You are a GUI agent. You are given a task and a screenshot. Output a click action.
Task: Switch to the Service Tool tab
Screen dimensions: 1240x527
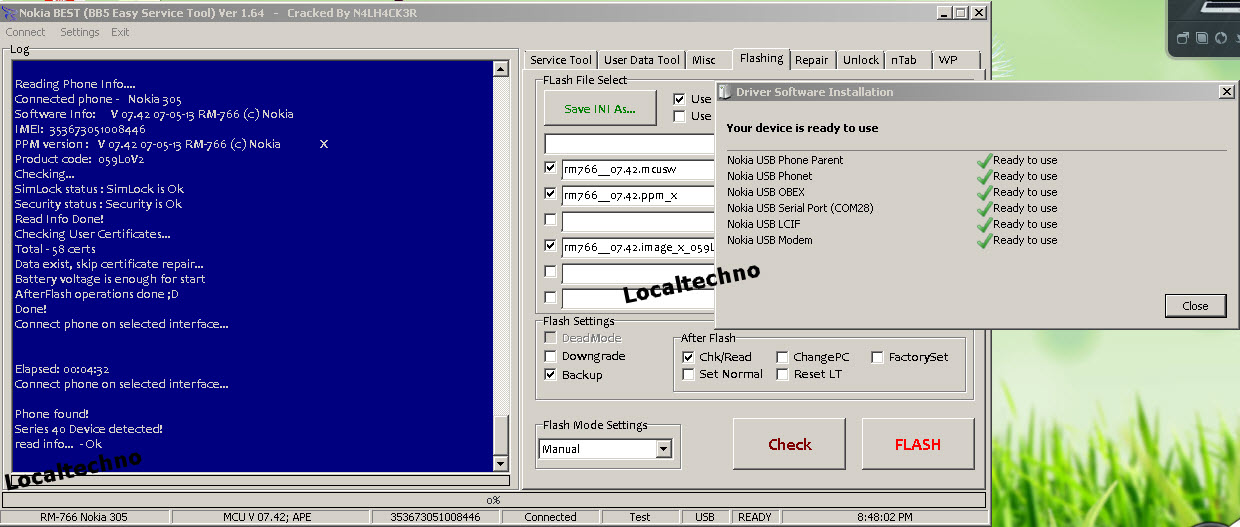[561, 60]
